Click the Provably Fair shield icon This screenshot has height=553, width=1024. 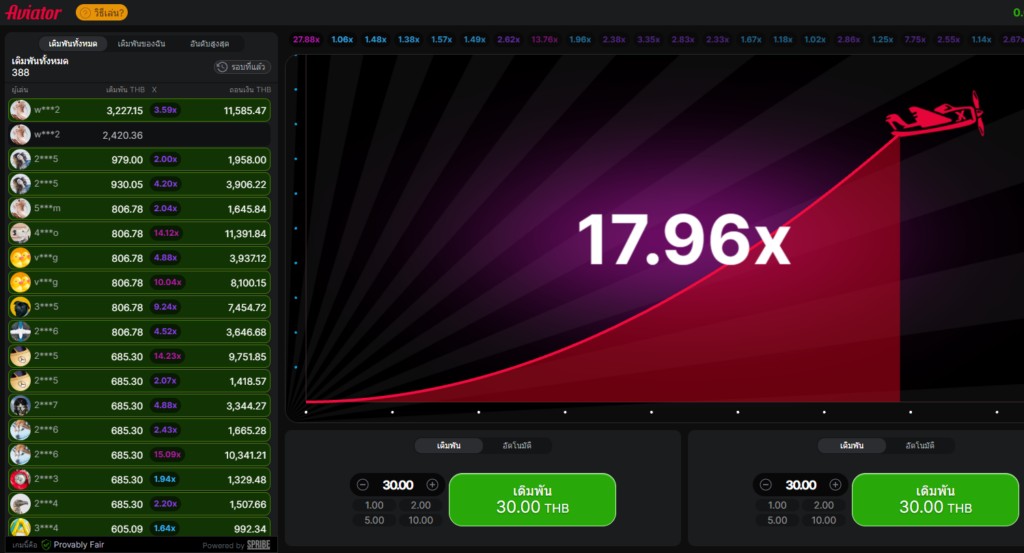click(x=46, y=545)
